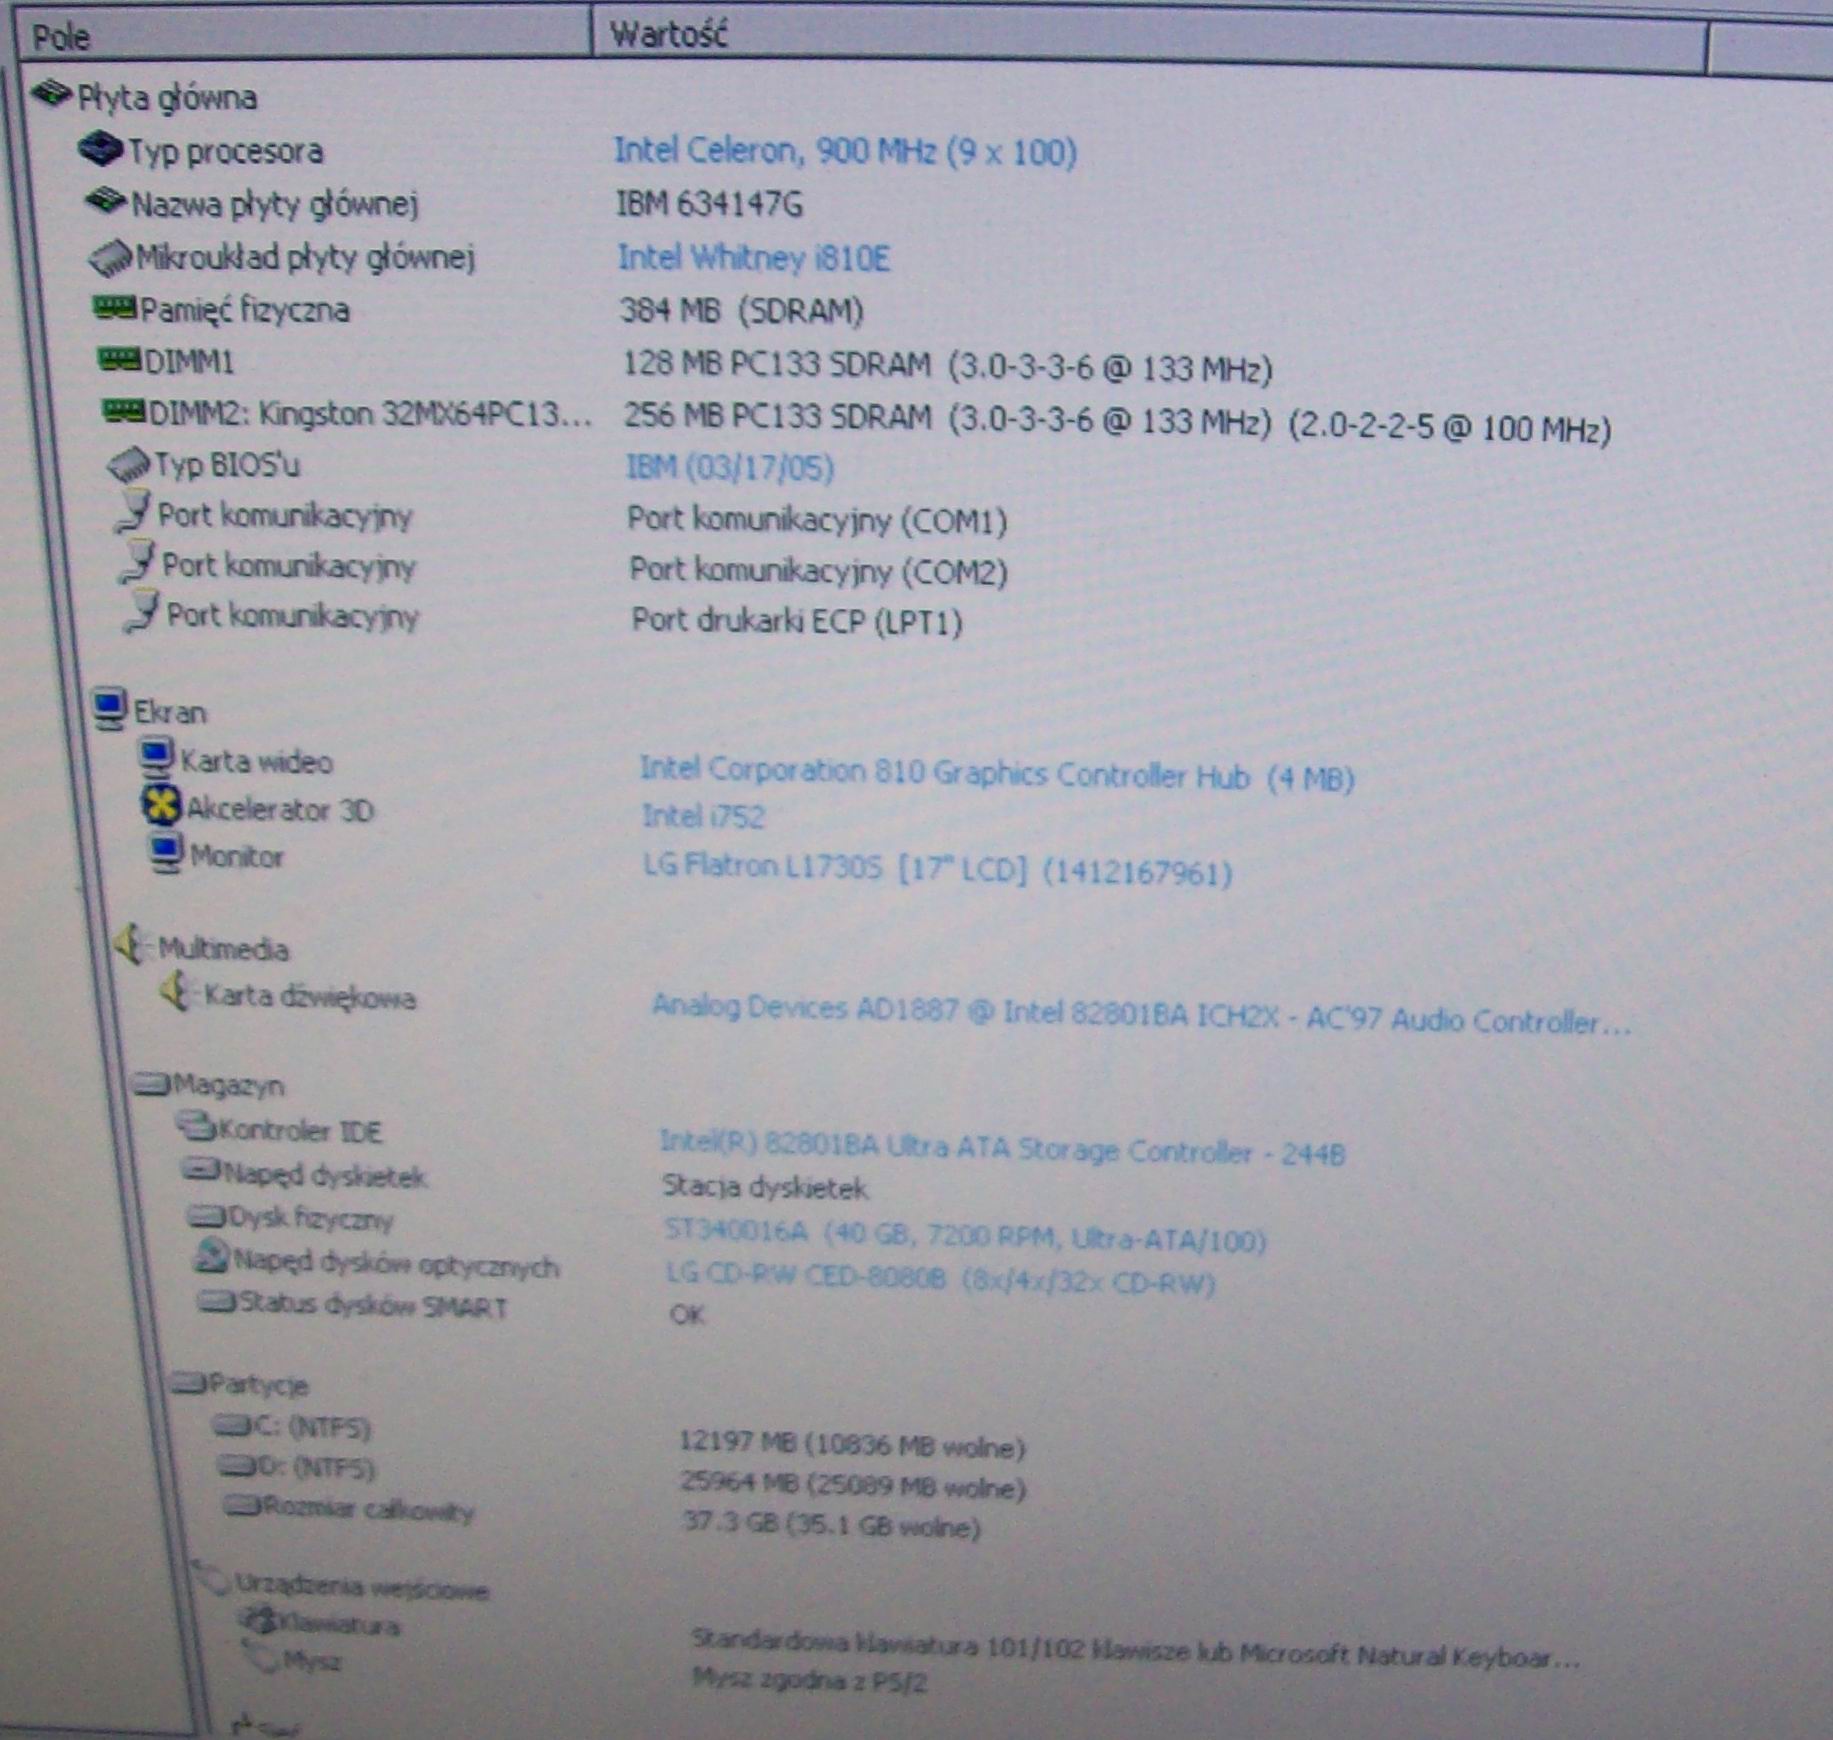Click the C: (NTFS) drive icon
The image size is (1833, 1740).
(231, 1426)
